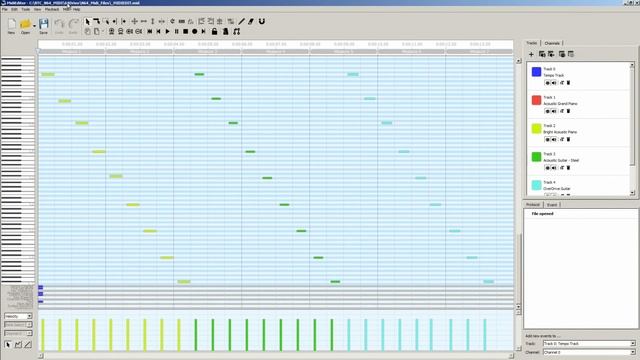Toggle the magnet snap tool

(262, 21)
